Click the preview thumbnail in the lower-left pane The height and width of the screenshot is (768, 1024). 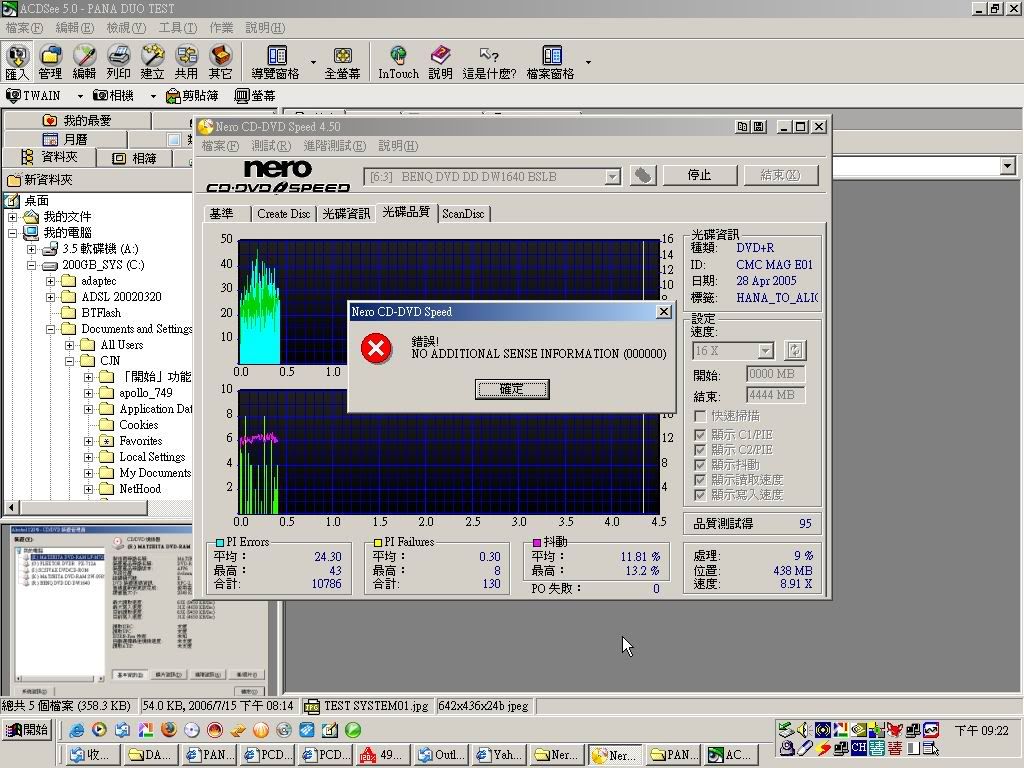136,611
